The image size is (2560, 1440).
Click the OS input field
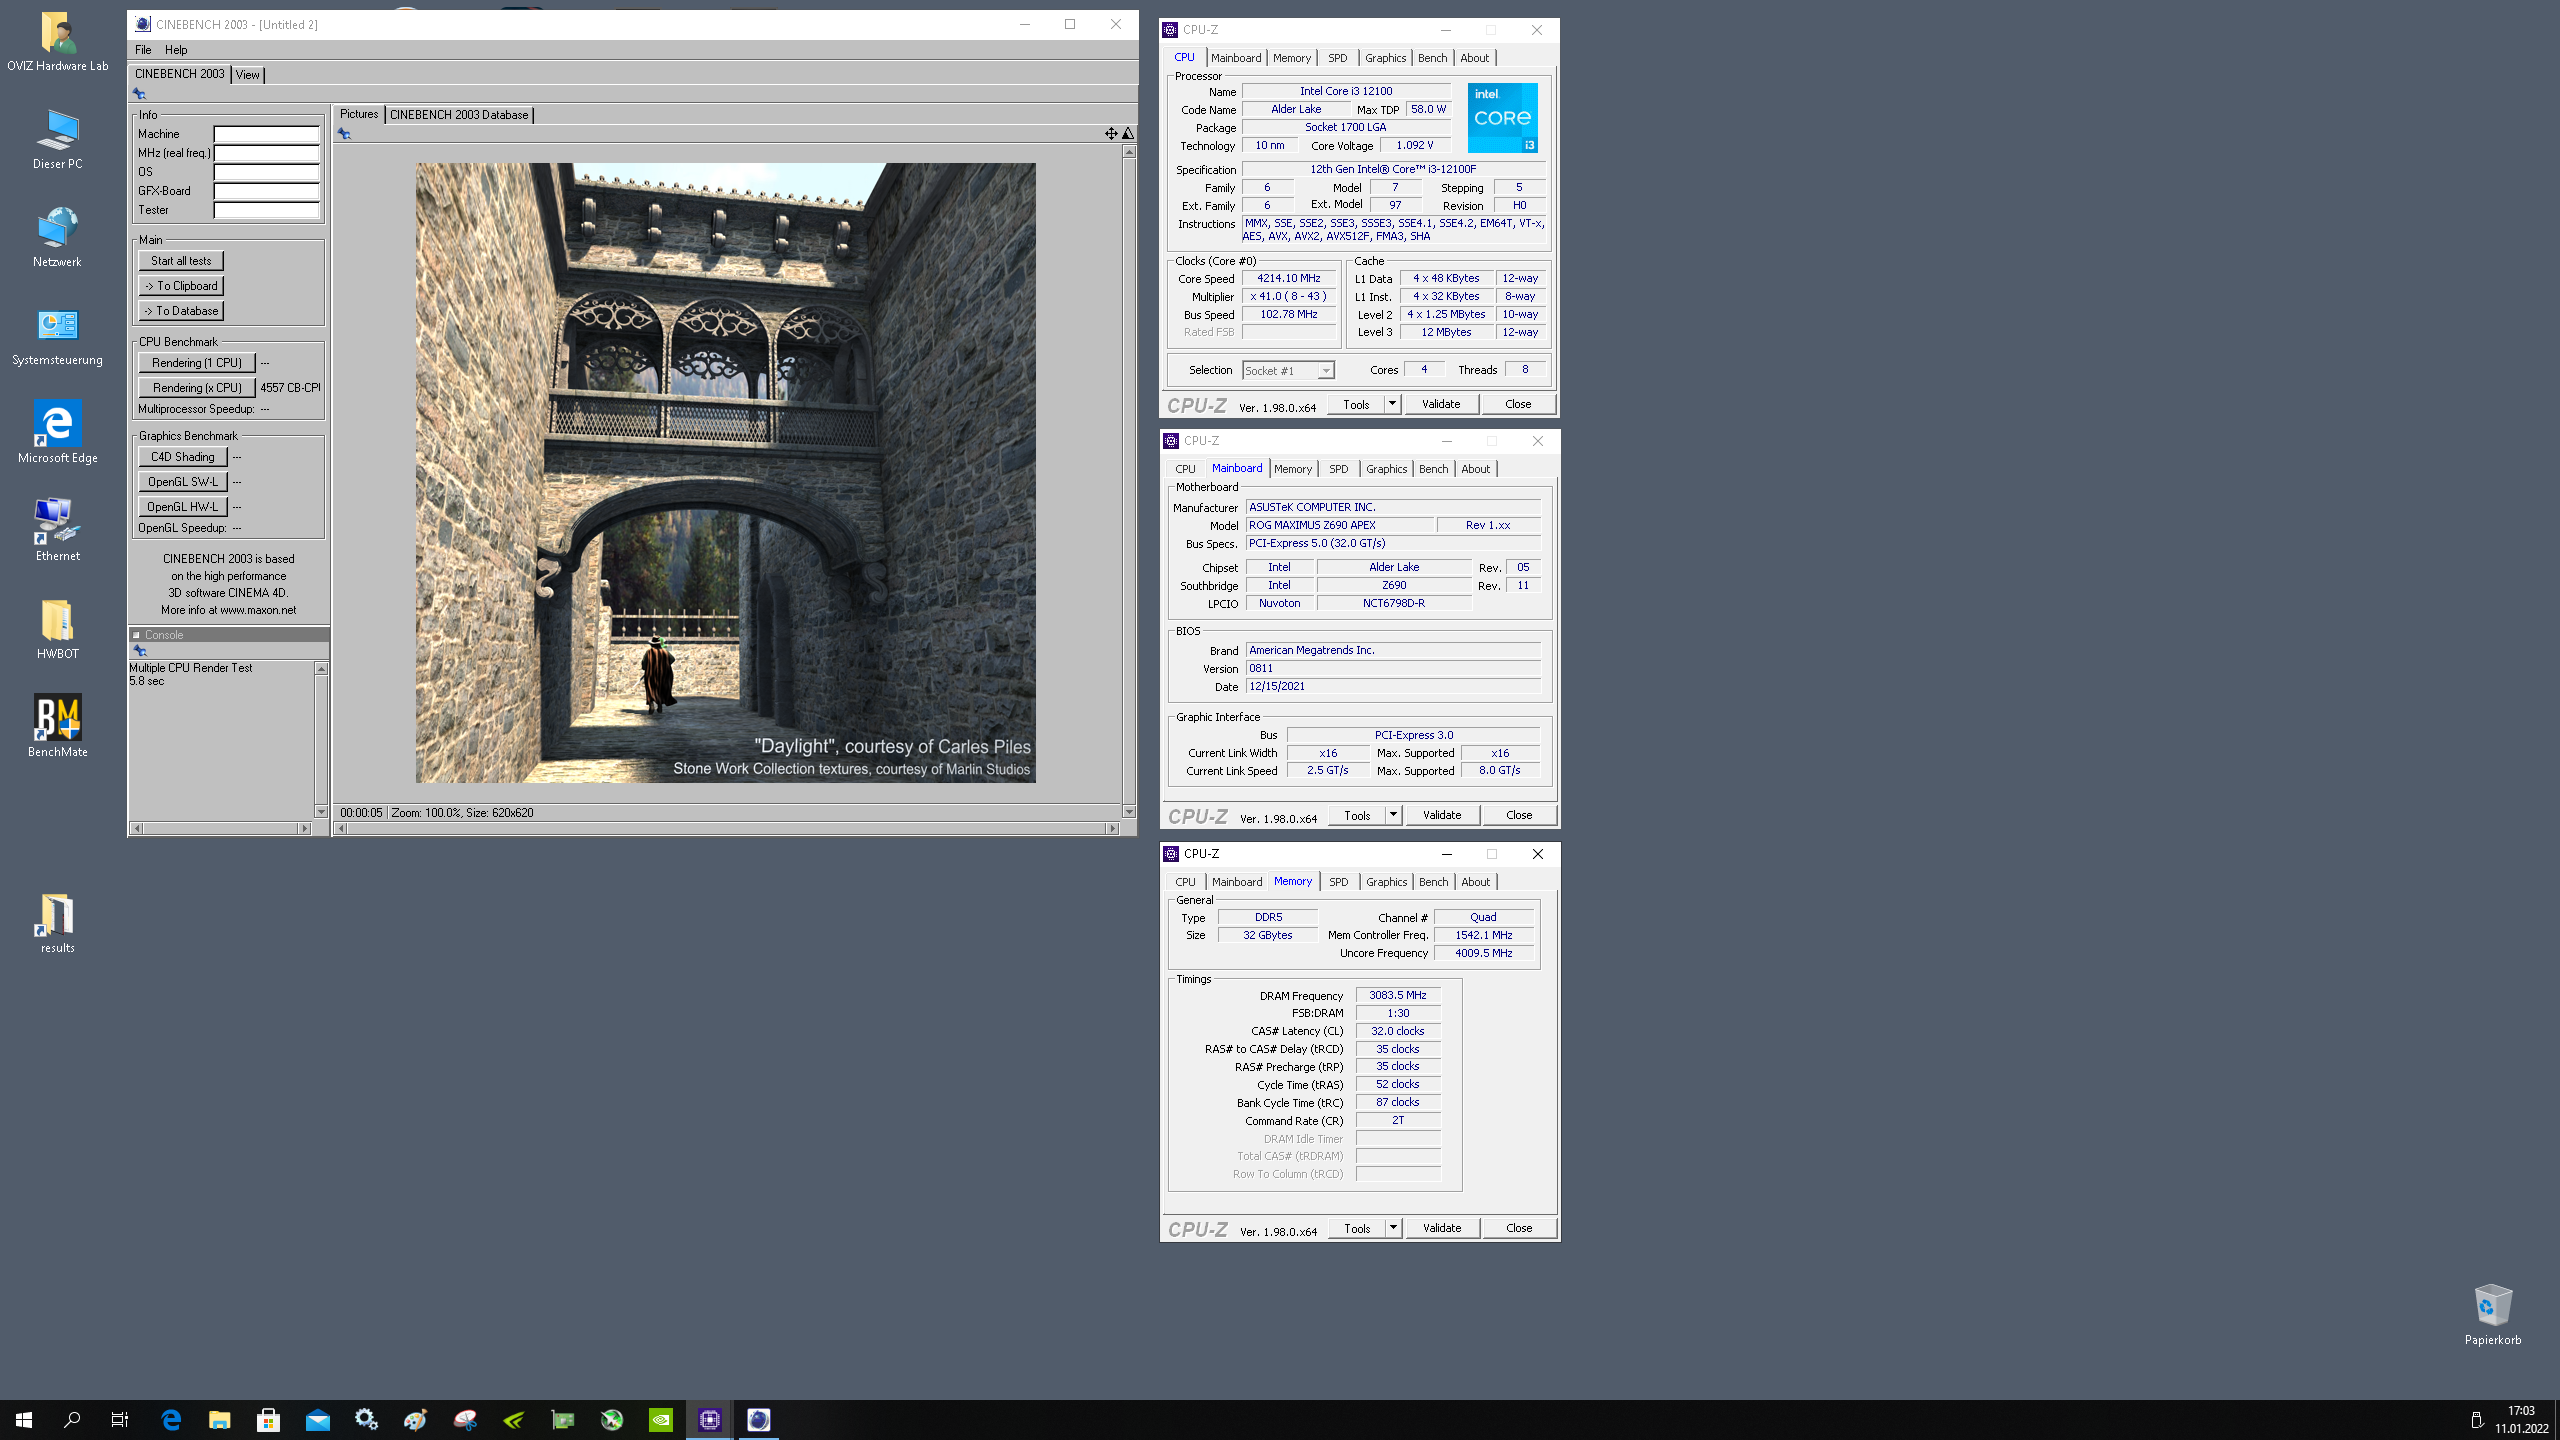click(x=266, y=172)
